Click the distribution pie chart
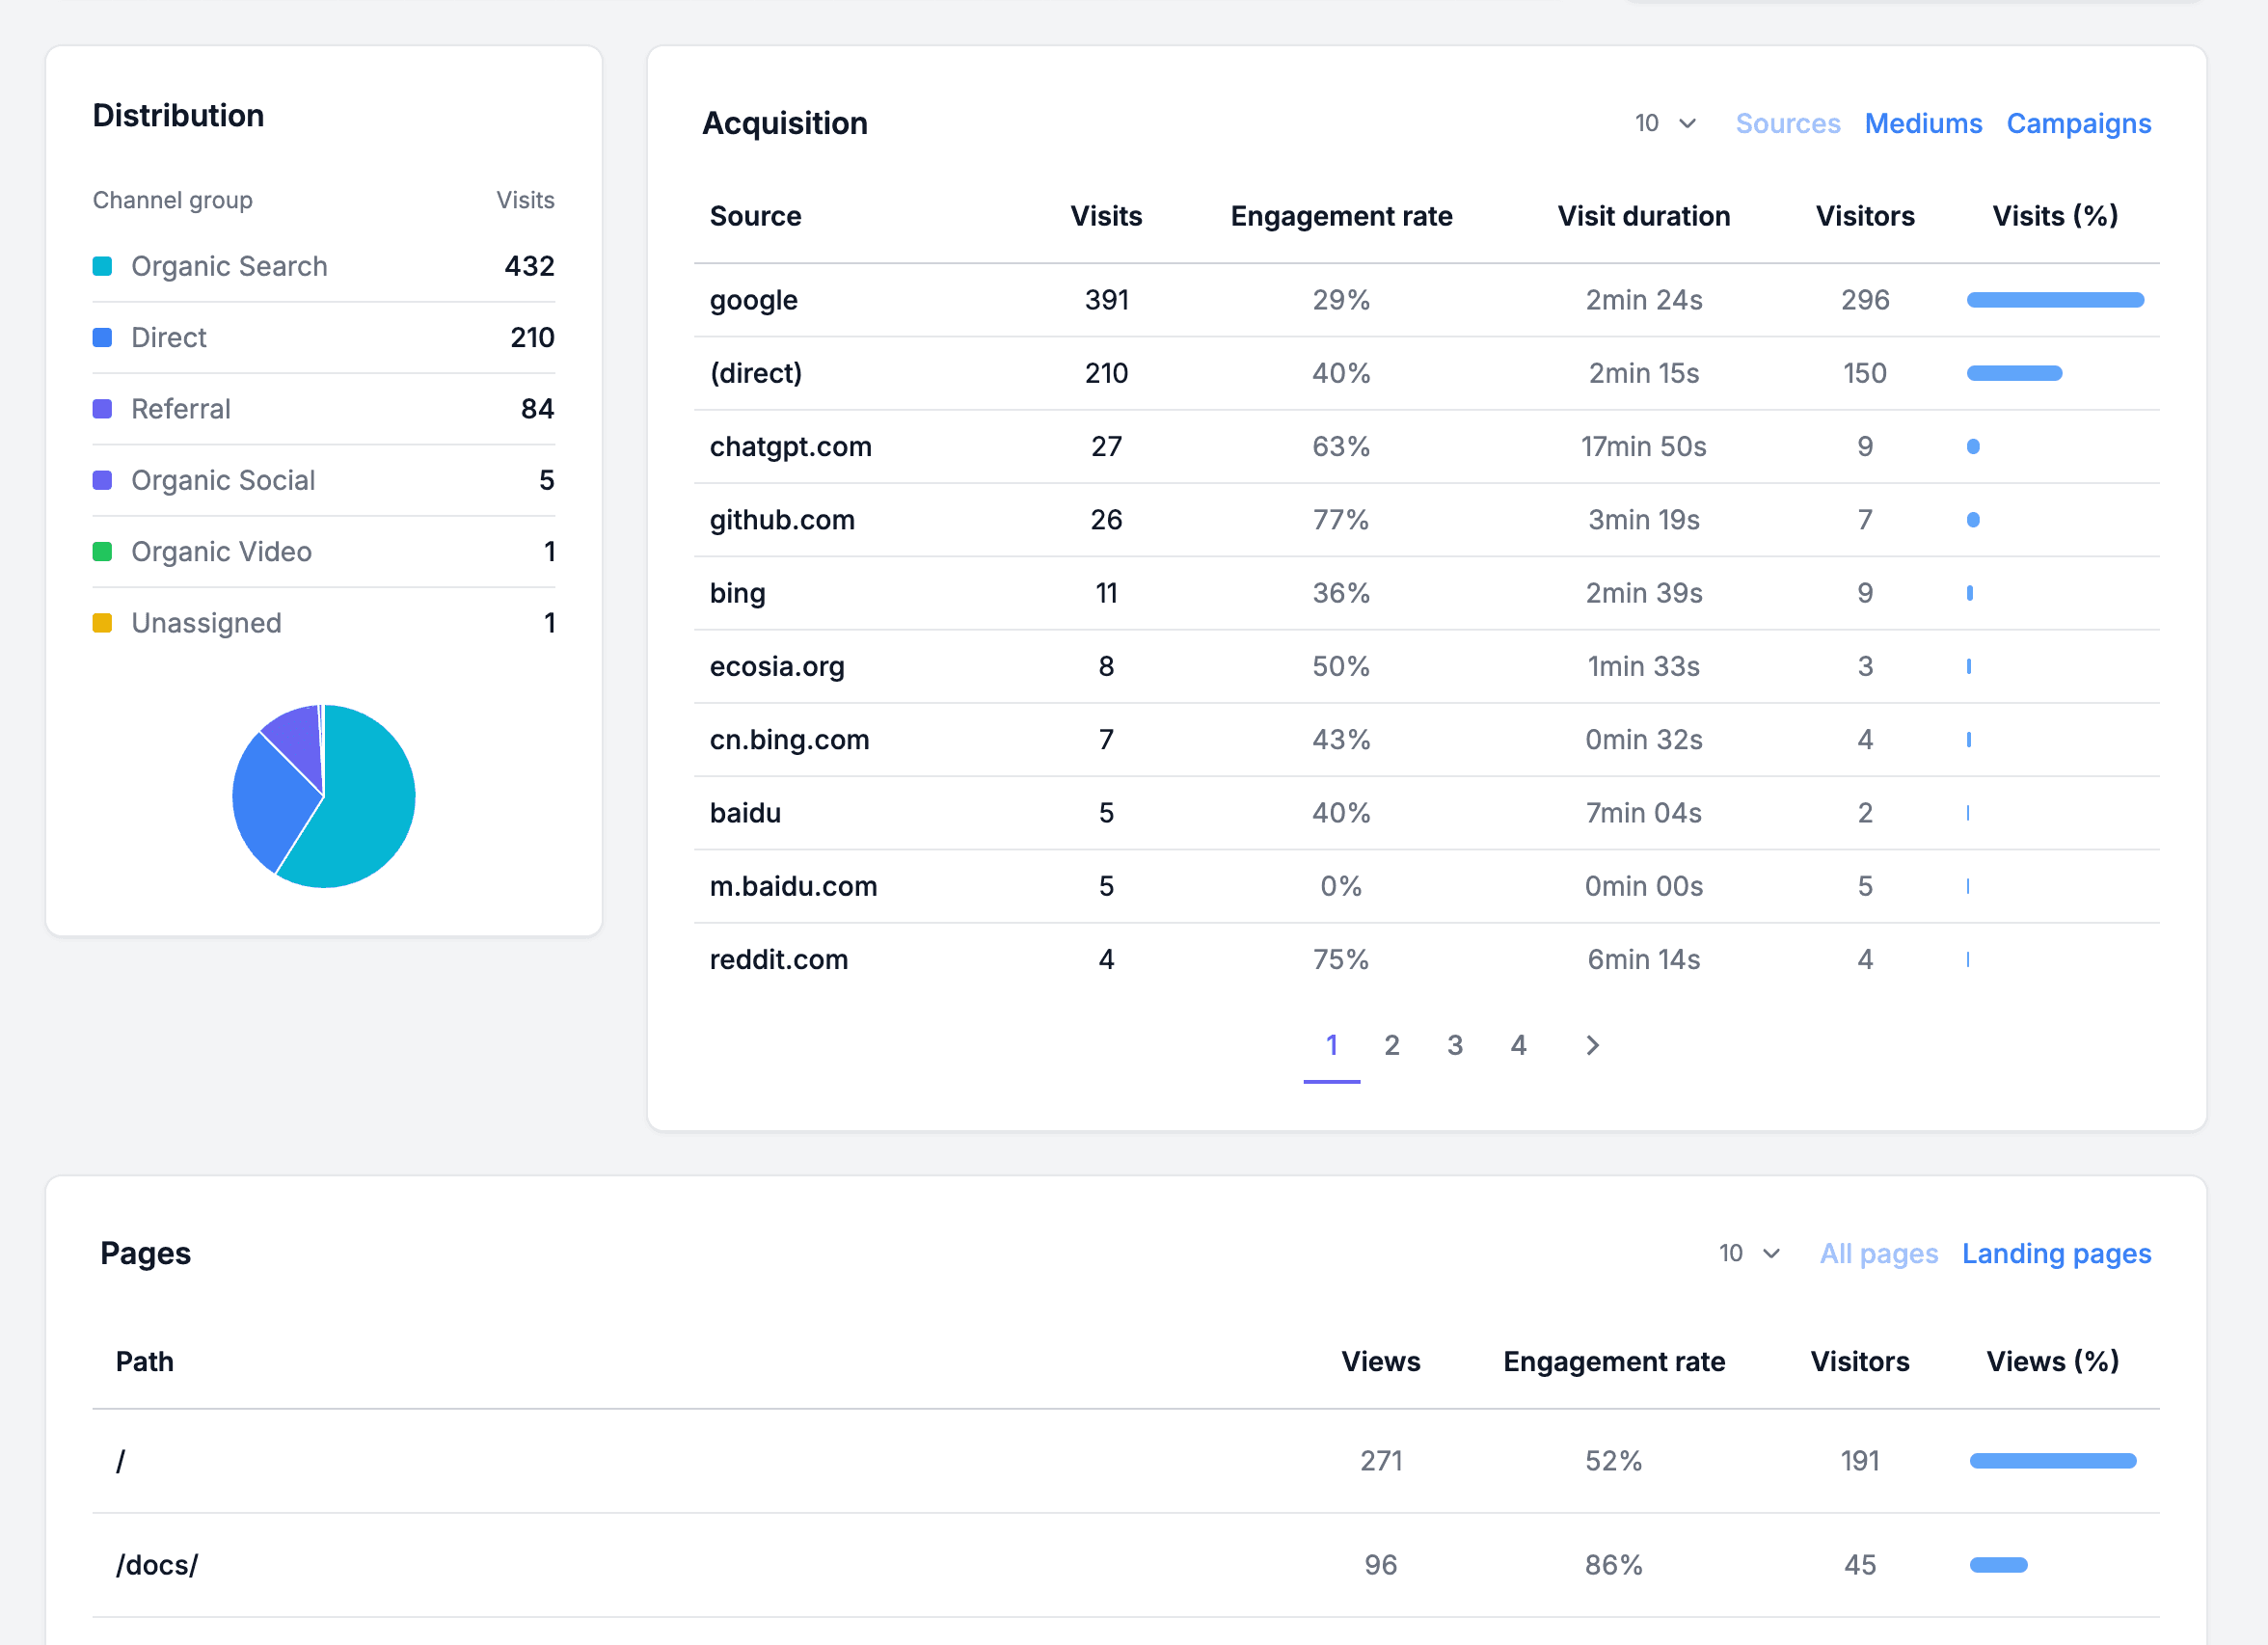 pyautogui.click(x=324, y=796)
